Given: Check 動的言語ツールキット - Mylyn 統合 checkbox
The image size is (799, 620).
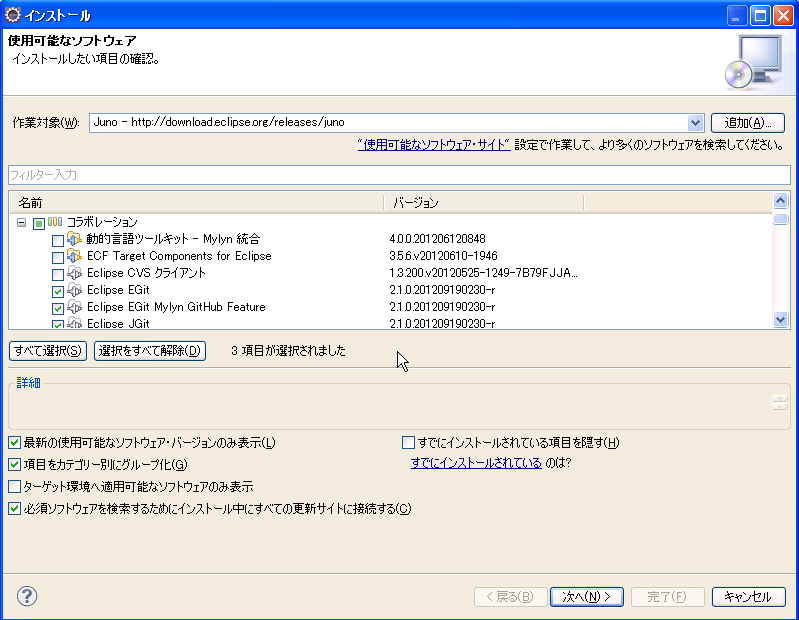Looking at the screenshot, I should click(58, 240).
